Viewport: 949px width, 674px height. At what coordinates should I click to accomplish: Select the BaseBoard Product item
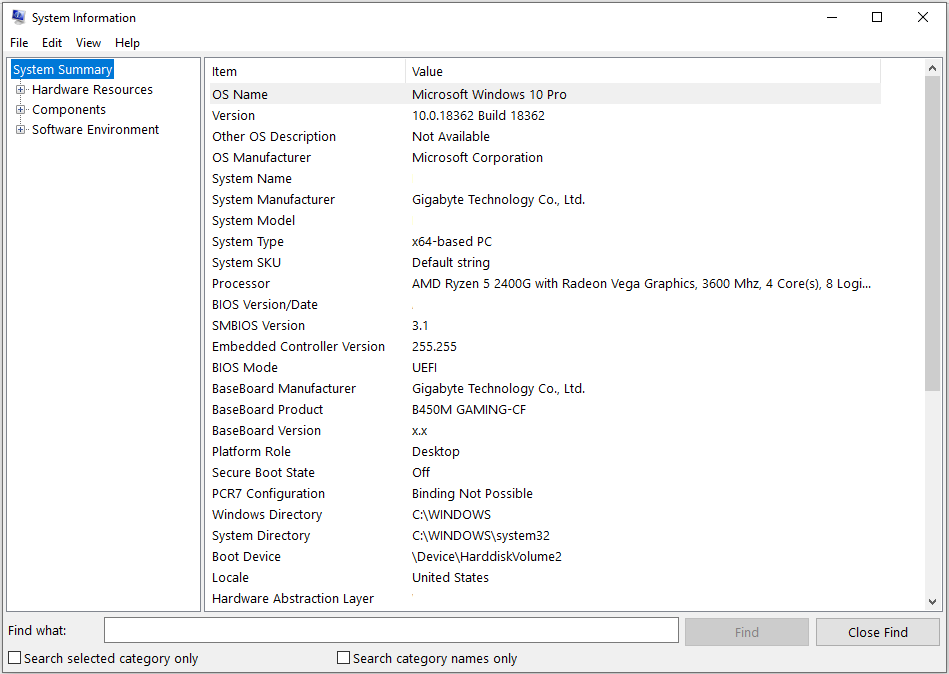268,410
